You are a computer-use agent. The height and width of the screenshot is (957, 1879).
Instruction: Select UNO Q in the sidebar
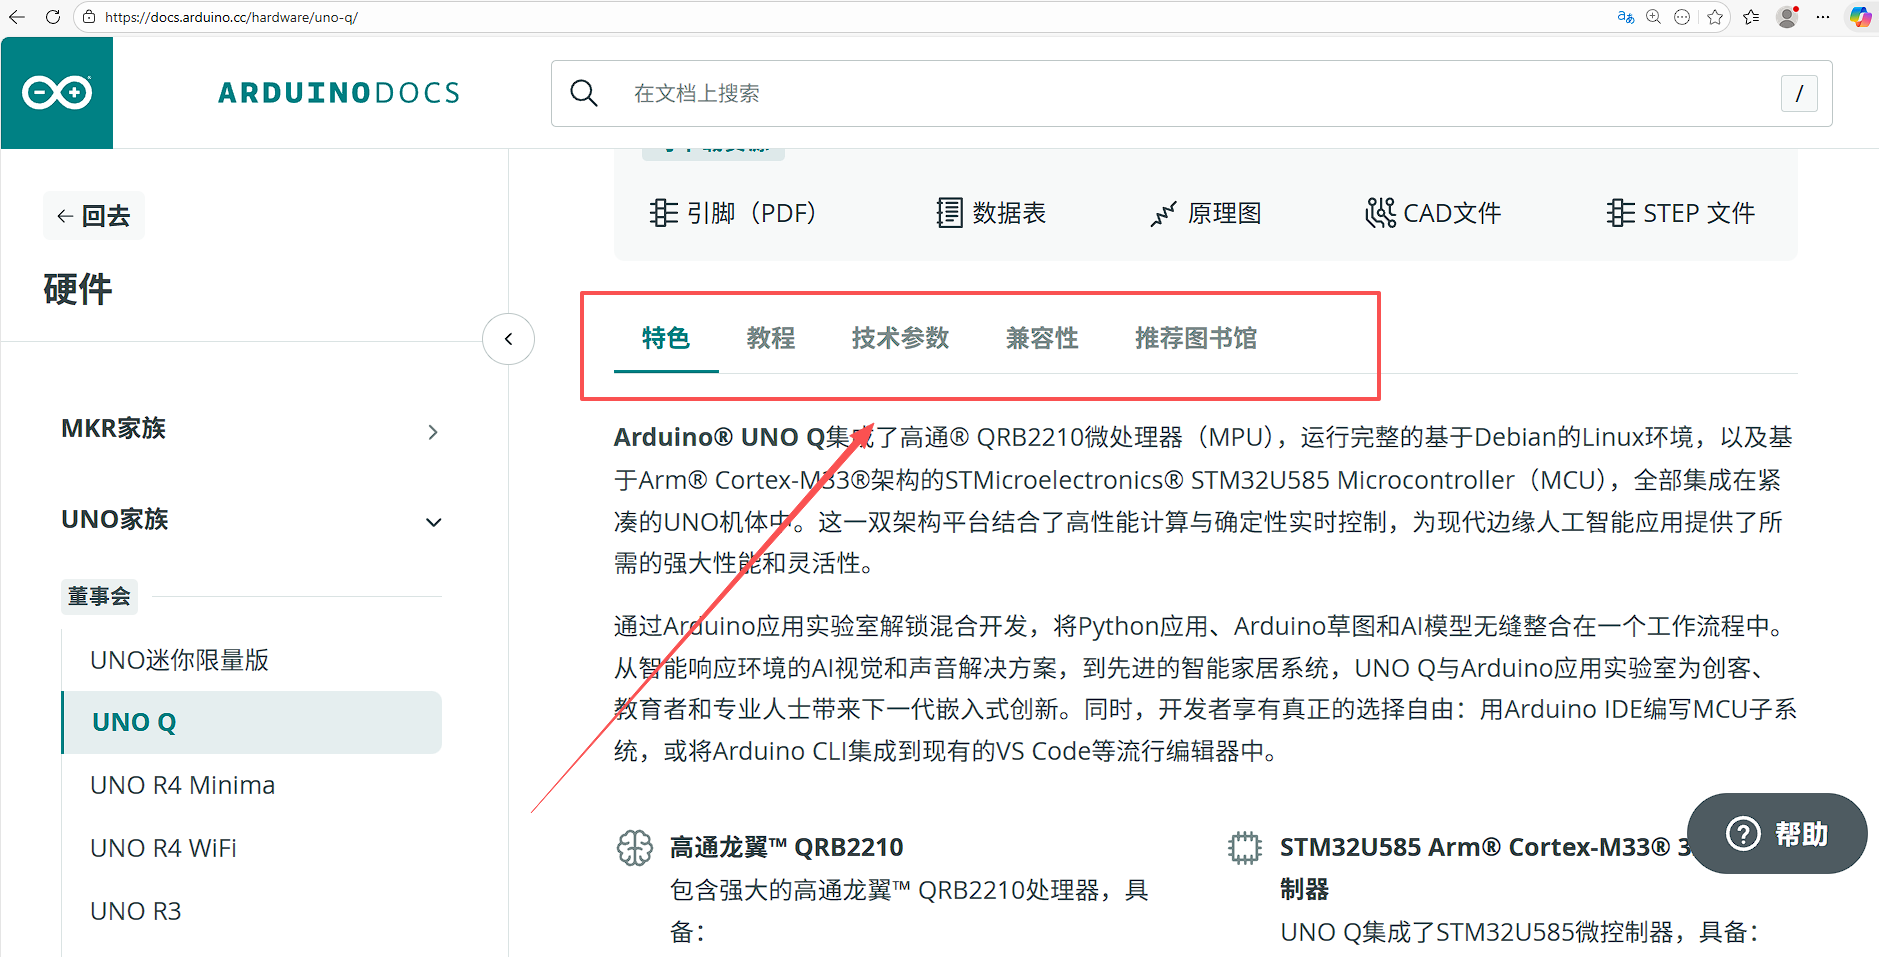[252, 722]
